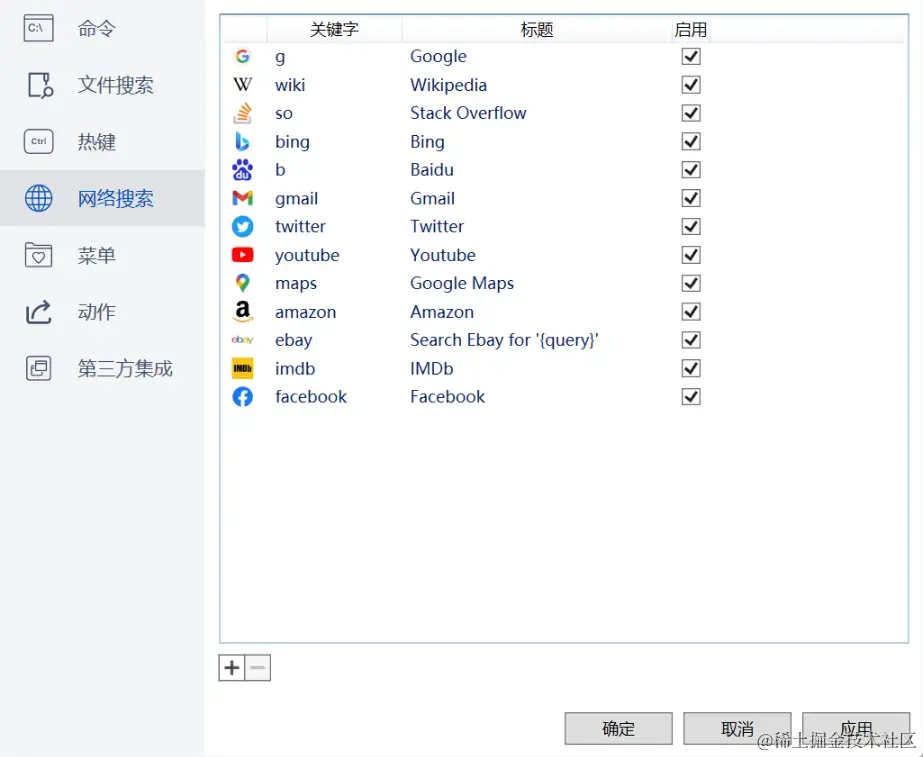
Task: Sort by the 关键字 column header
Action: click(334, 29)
